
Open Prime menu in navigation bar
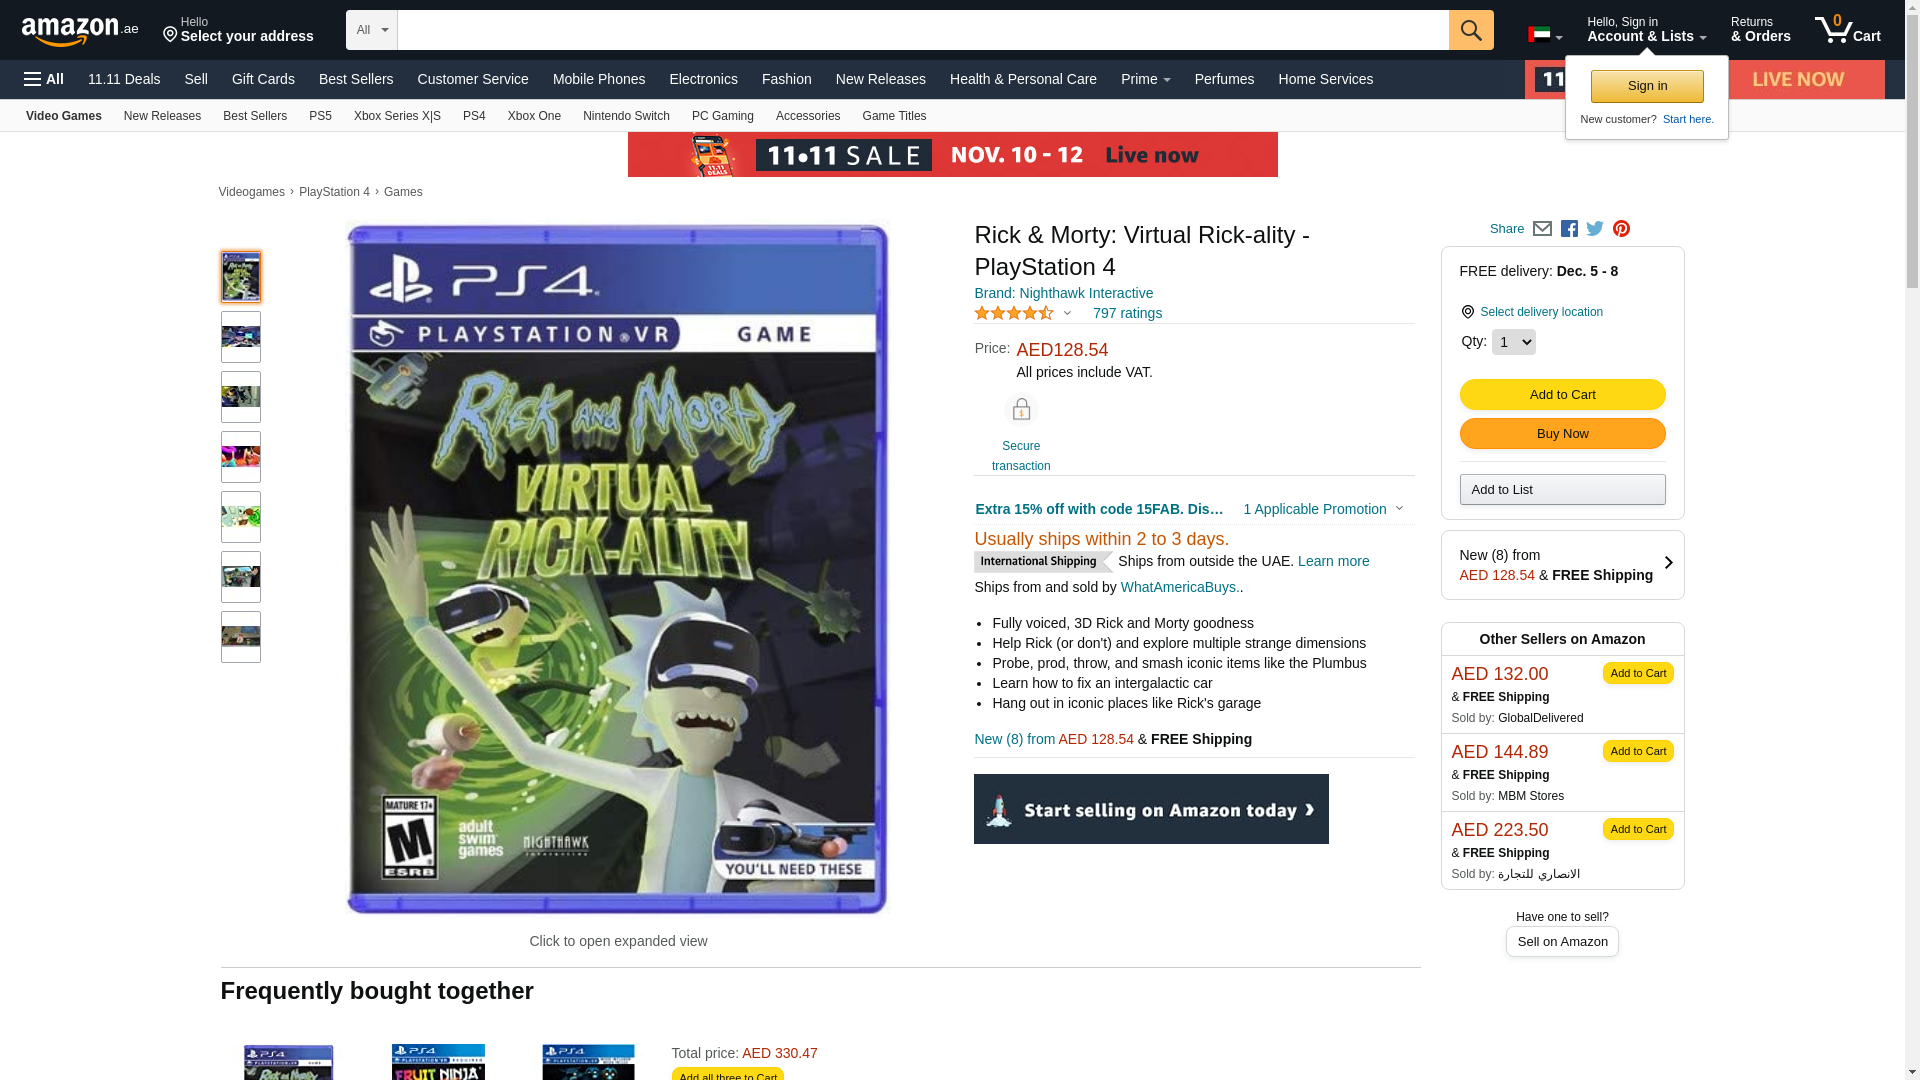1145,79
